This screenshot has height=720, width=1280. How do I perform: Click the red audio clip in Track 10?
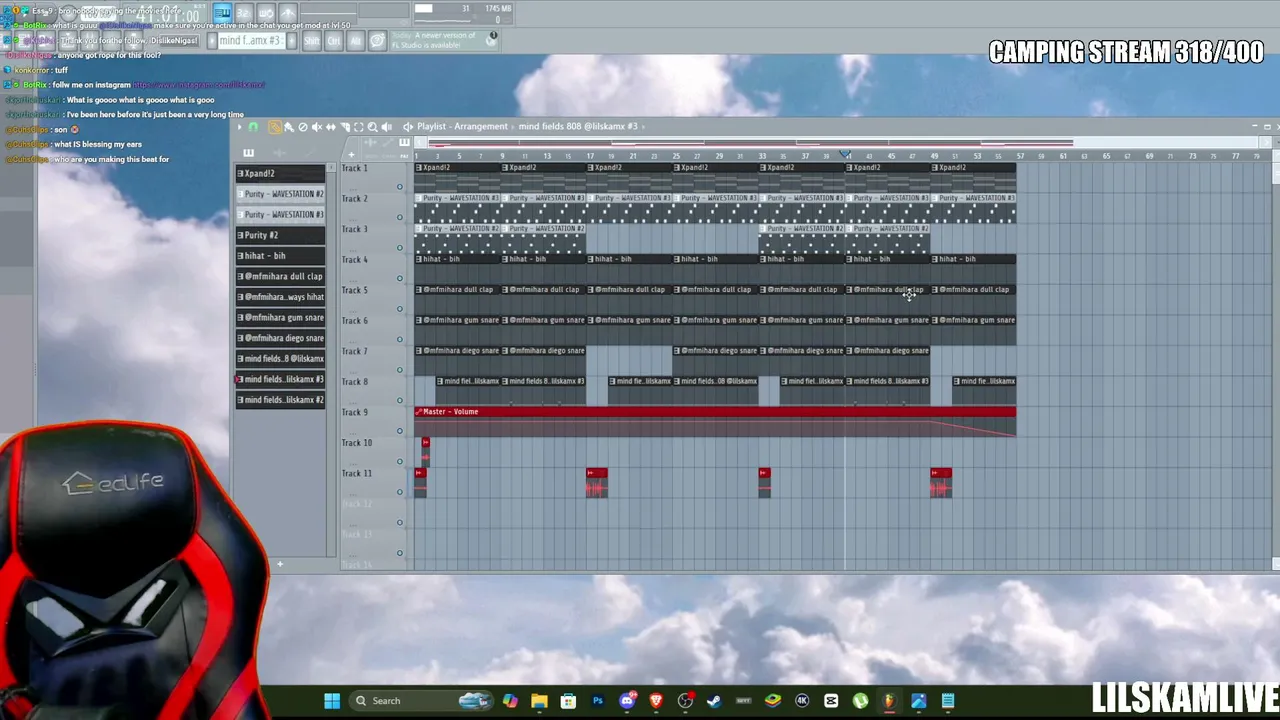click(425, 450)
